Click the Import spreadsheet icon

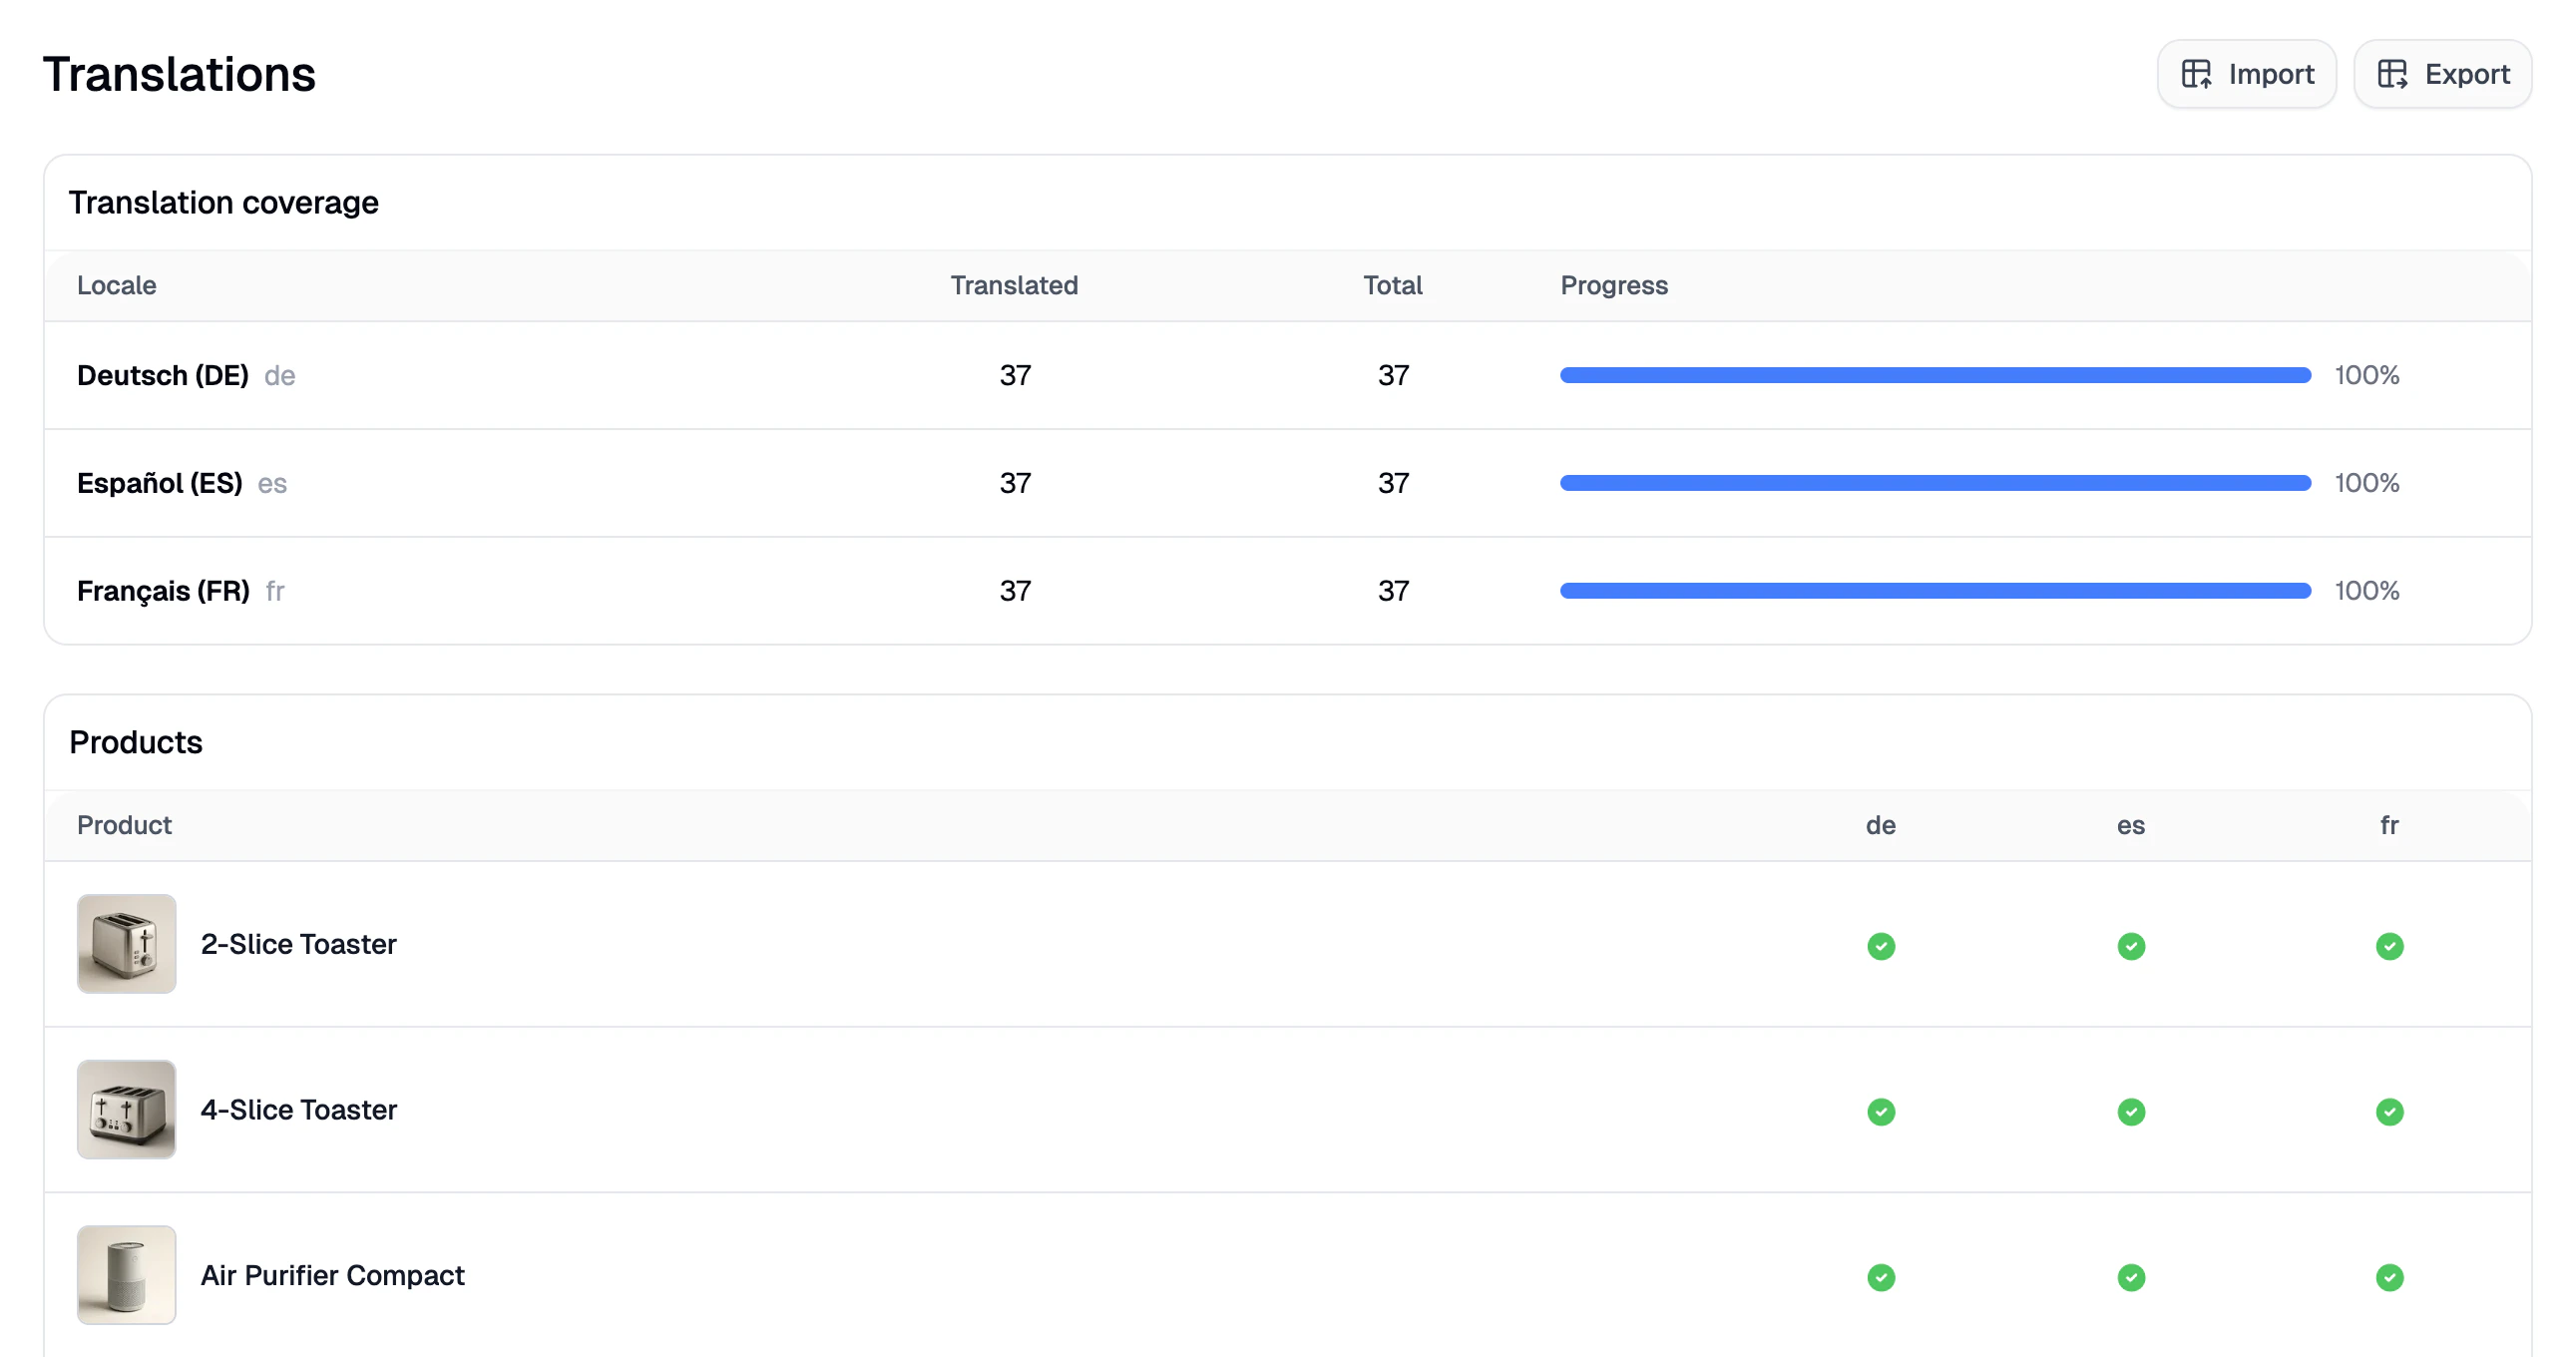(2198, 73)
